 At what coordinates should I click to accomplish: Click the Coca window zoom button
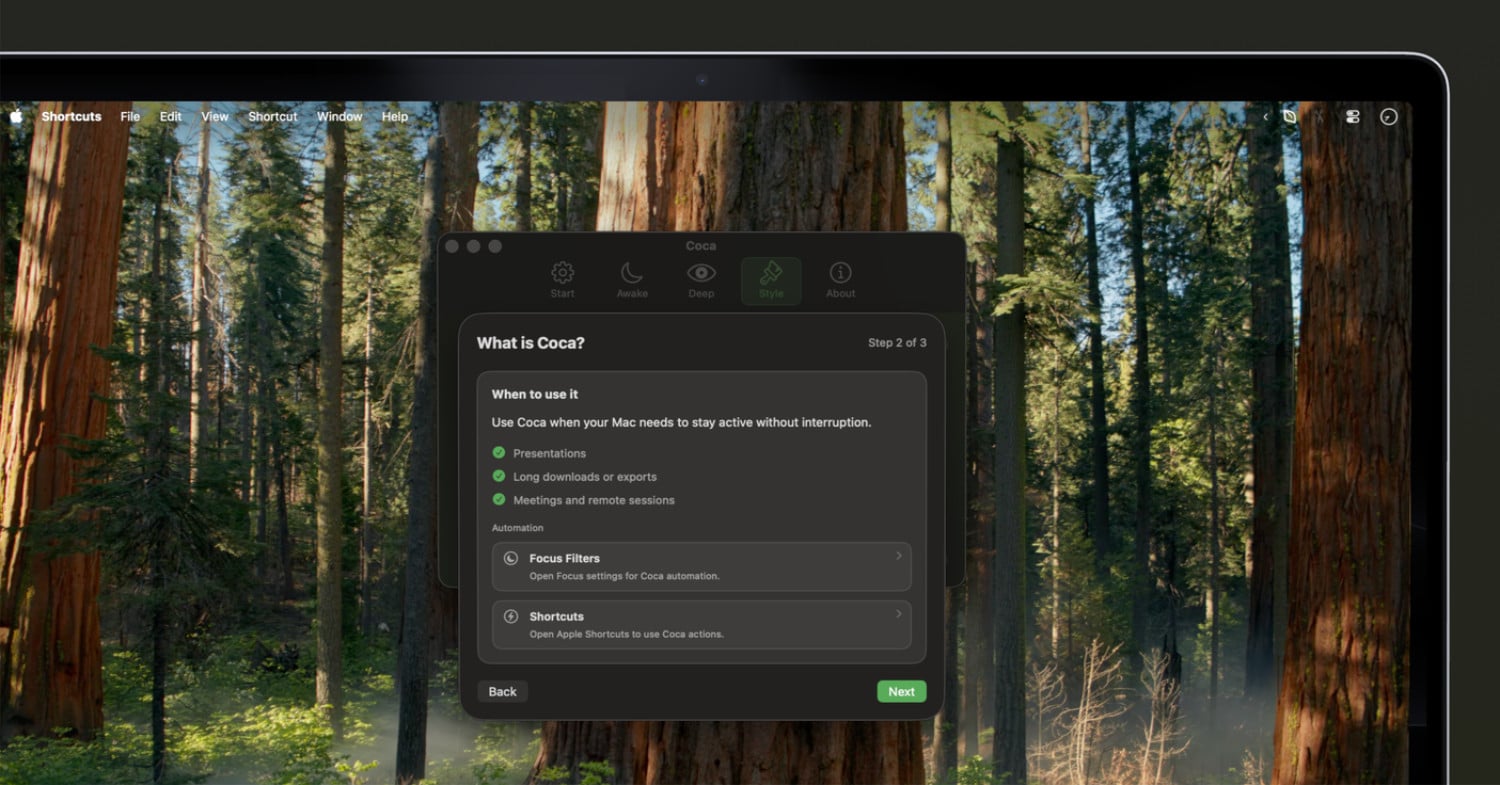[x=495, y=246]
